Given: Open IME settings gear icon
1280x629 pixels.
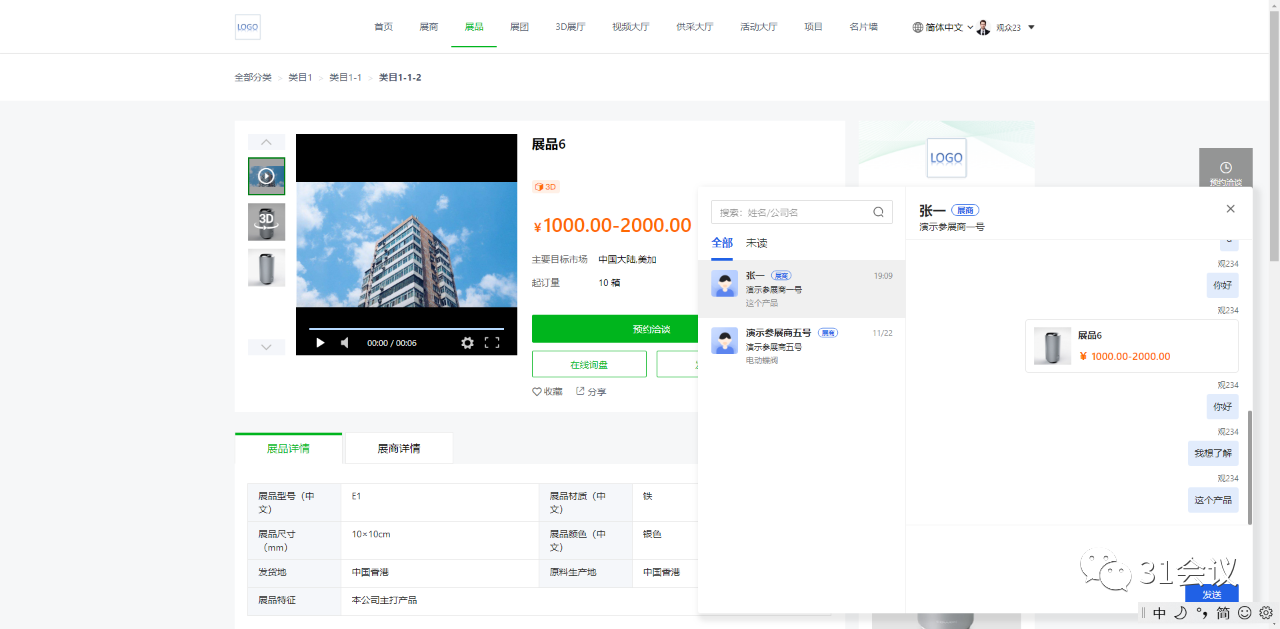Looking at the screenshot, I should 1266,613.
